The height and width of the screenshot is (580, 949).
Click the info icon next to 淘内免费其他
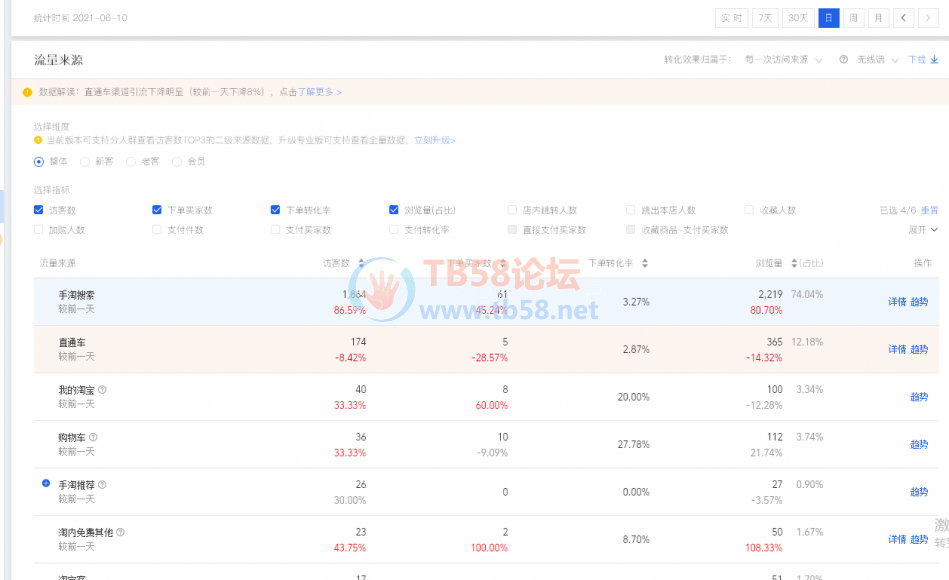(x=120, y=531)
